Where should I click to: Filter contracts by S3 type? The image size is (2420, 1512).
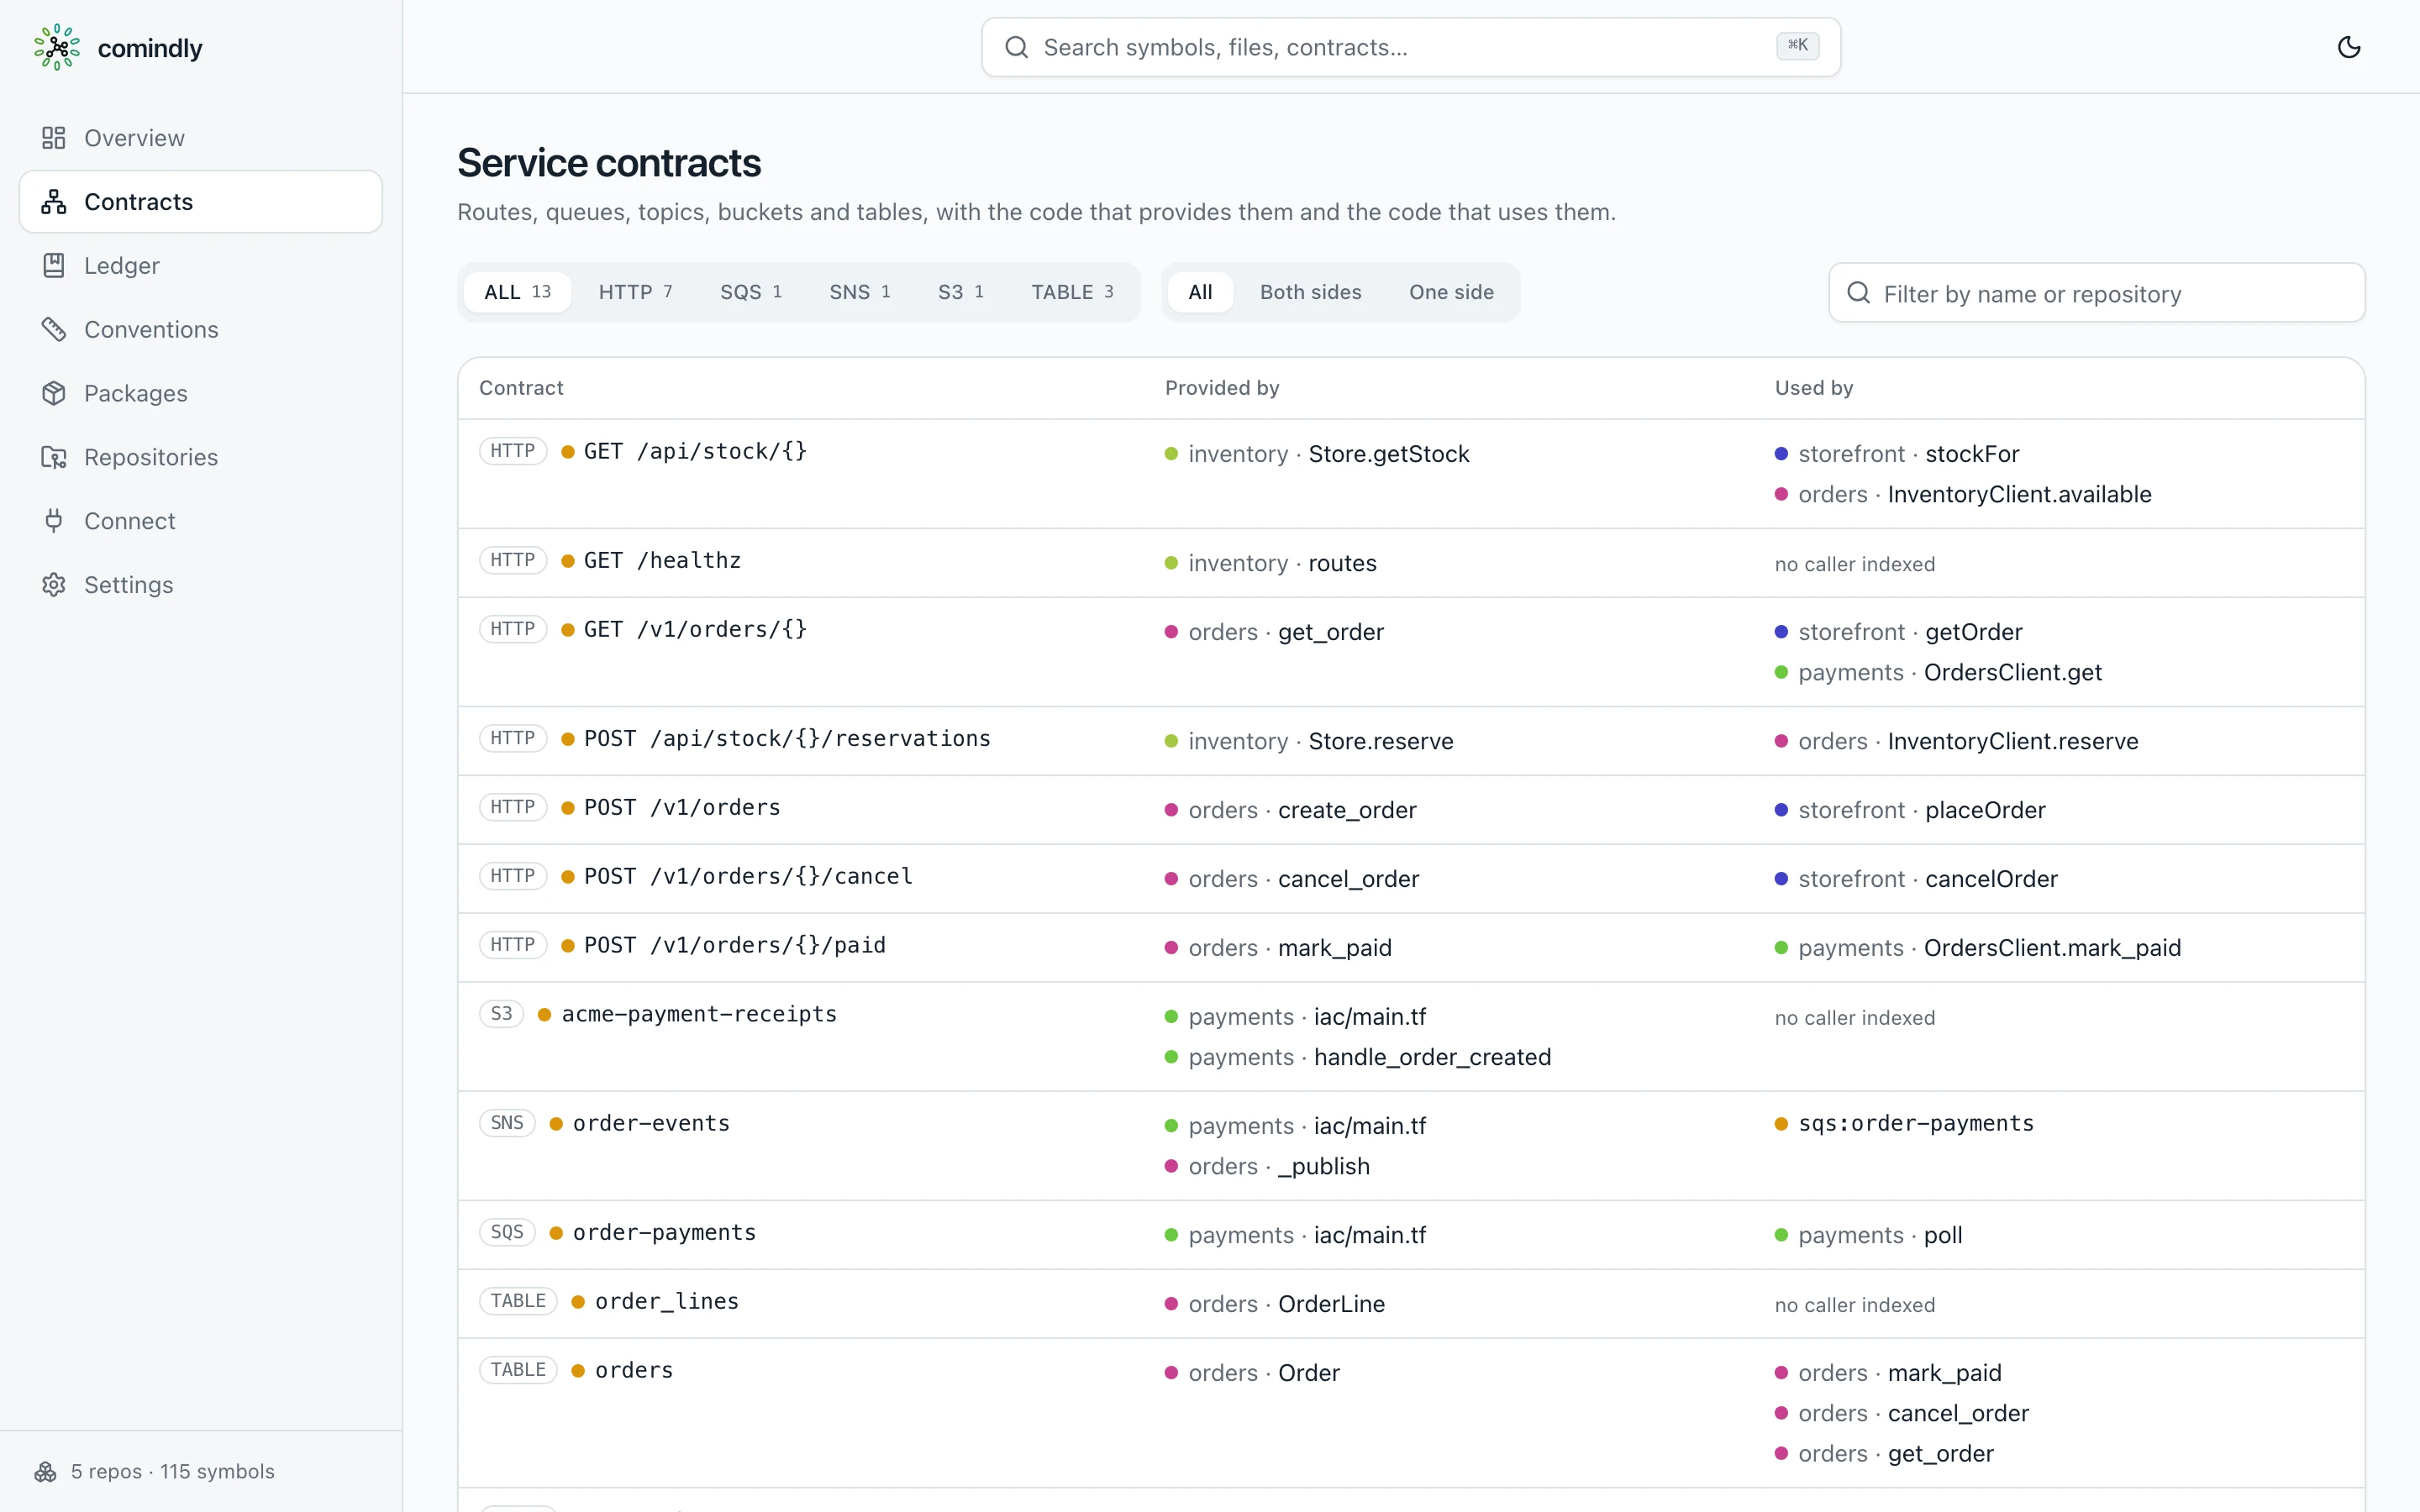(x=961, y=292)
